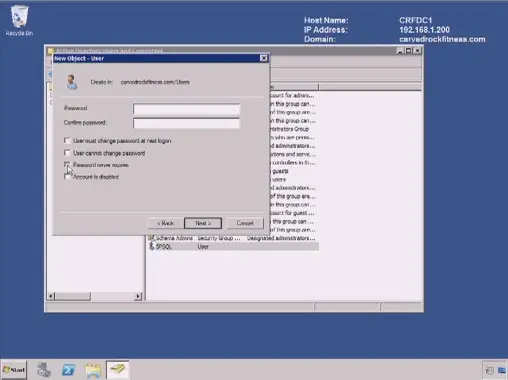Minimize the Active Directory Users and Computers window

[x=400, y=51]
